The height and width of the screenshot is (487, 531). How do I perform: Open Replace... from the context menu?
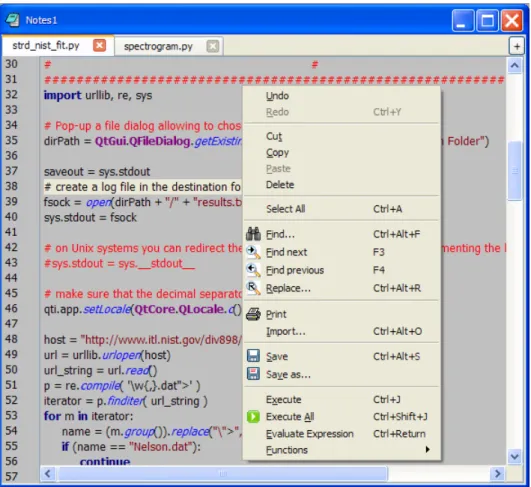pyautogui.click(x=342, y=288)
